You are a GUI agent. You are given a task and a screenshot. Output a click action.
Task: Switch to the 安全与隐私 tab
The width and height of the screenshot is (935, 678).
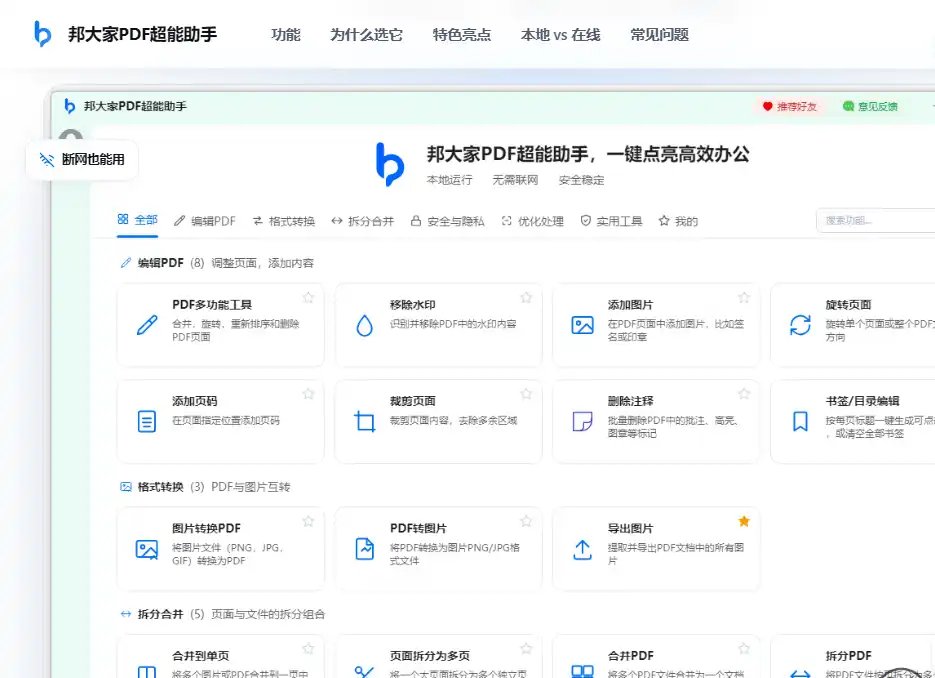coord(447,221)
